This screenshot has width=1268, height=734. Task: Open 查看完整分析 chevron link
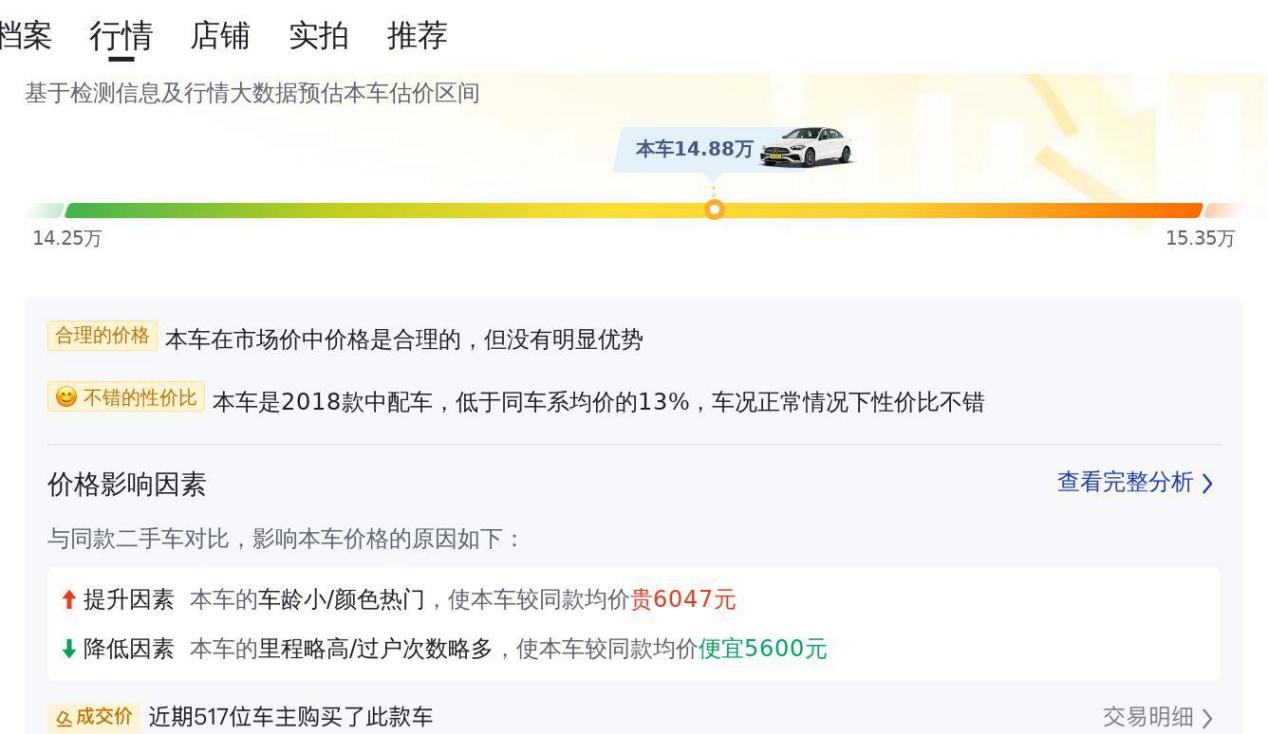(1134, 483)
